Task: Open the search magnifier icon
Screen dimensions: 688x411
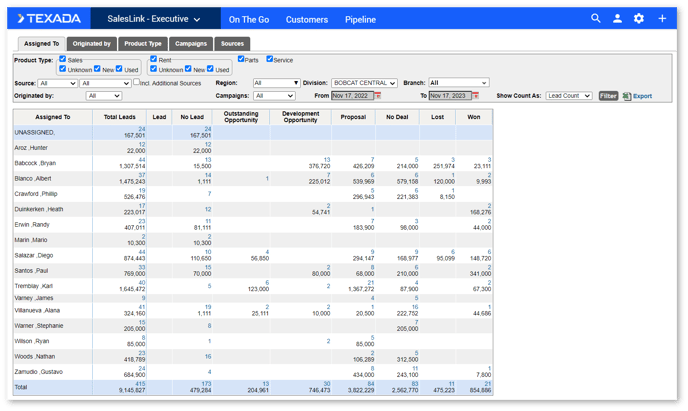Action: tap(595, 18)
